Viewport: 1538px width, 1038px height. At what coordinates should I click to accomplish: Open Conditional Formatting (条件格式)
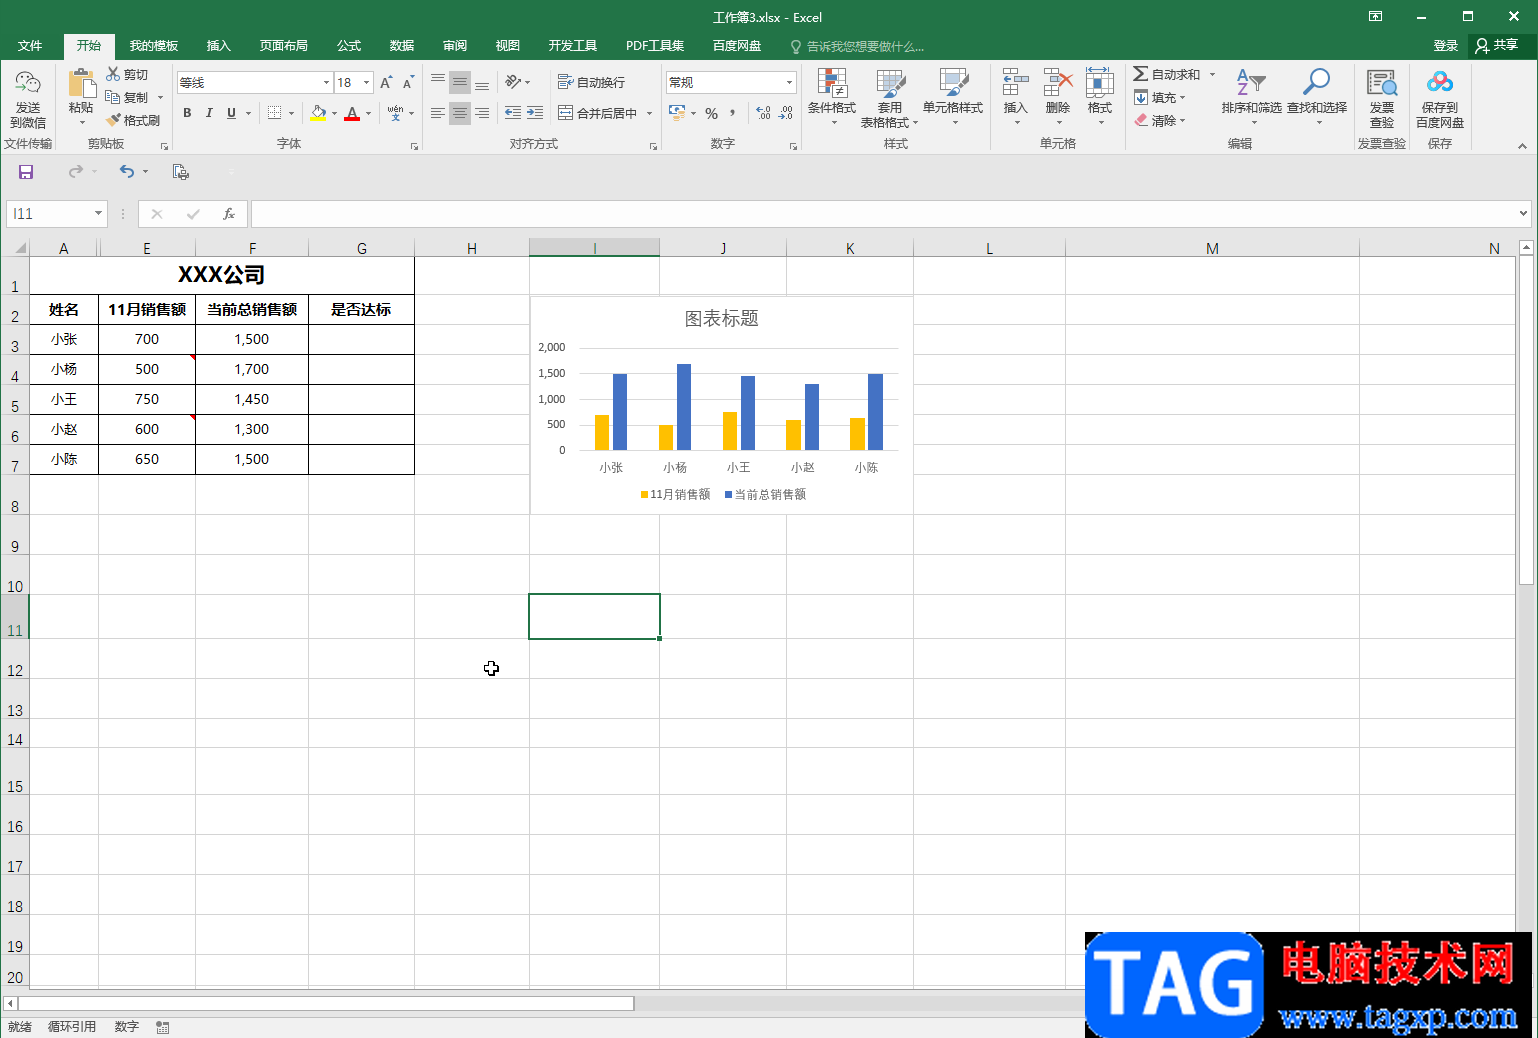point(832,98)
